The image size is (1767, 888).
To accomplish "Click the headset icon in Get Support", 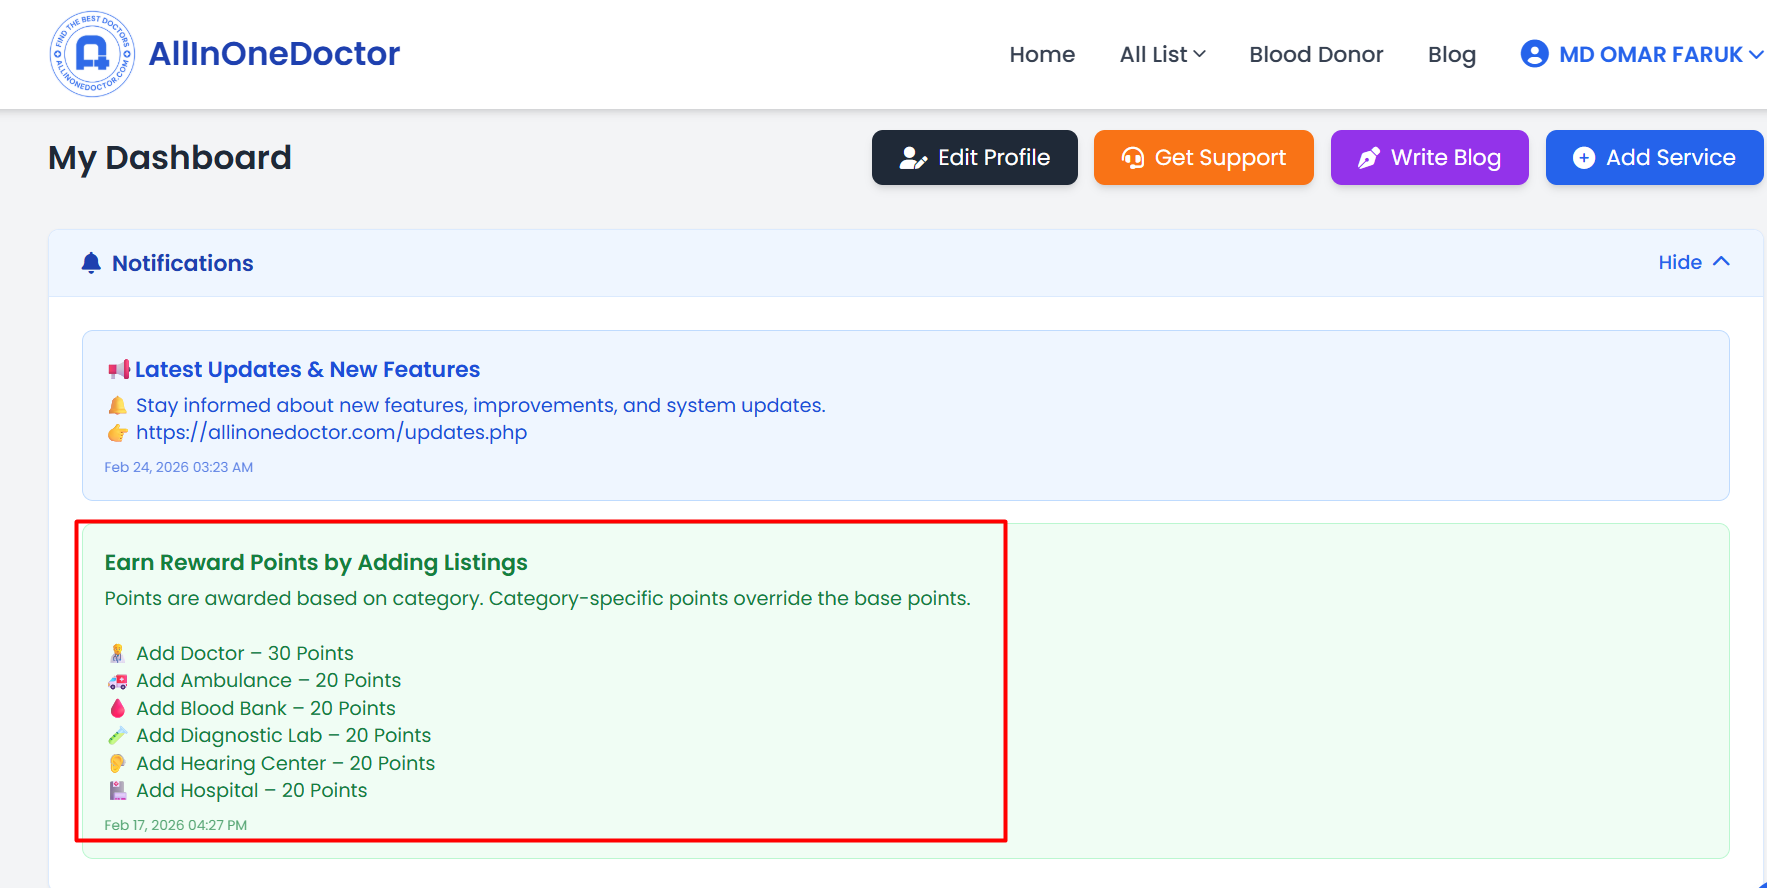I will click(1132, 158).
